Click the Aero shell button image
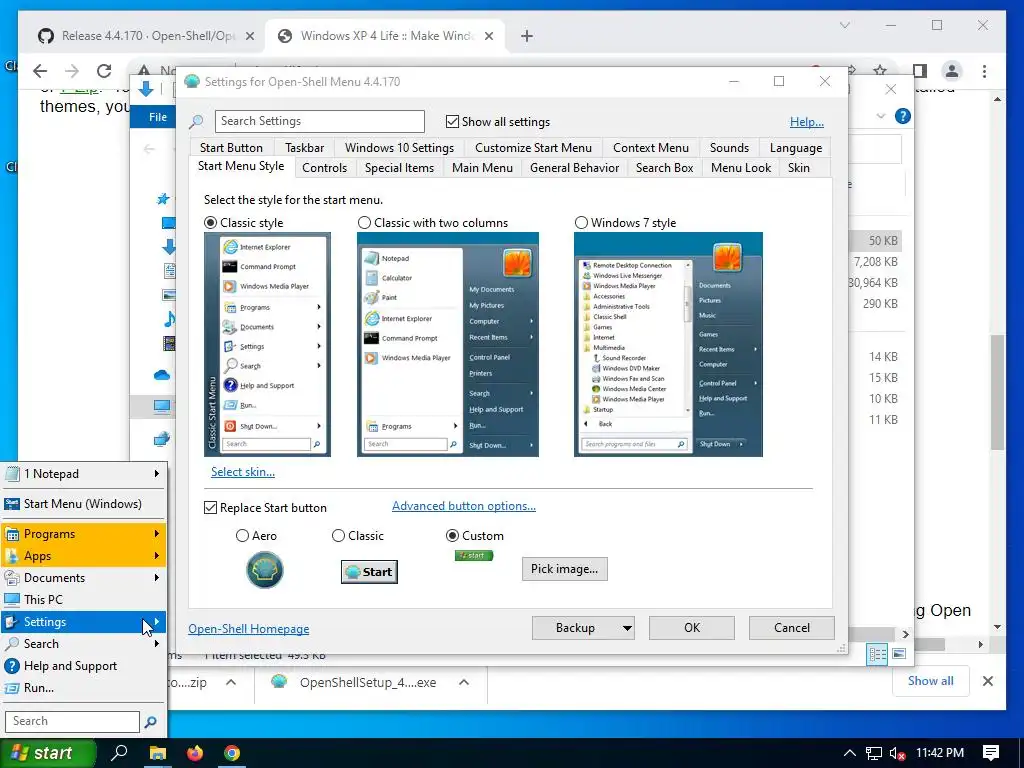The height and width of the screenshot is (768, 1024). (264, 569)
